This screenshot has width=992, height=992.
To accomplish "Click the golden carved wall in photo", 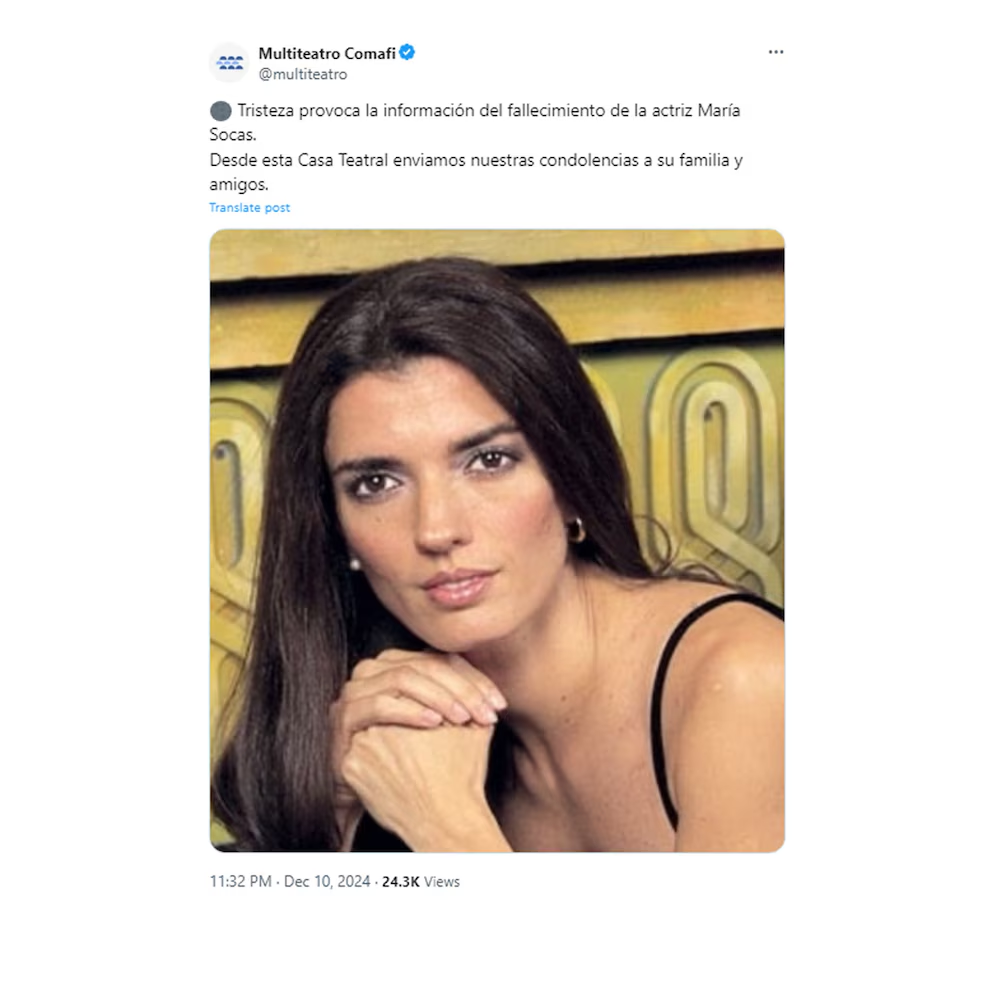I will [709, 443].
